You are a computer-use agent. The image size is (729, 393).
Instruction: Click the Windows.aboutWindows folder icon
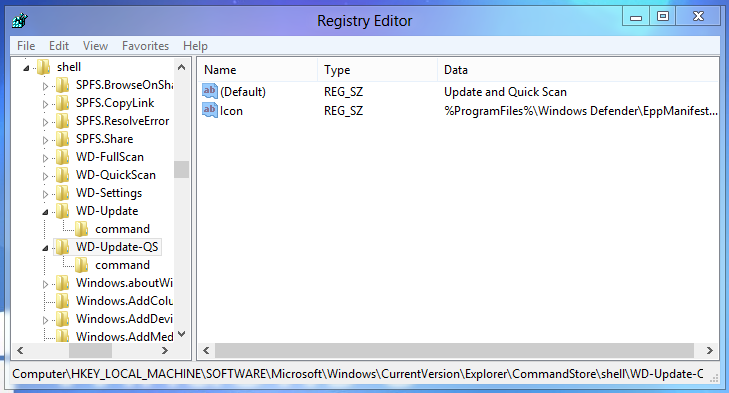click(62, 283)
